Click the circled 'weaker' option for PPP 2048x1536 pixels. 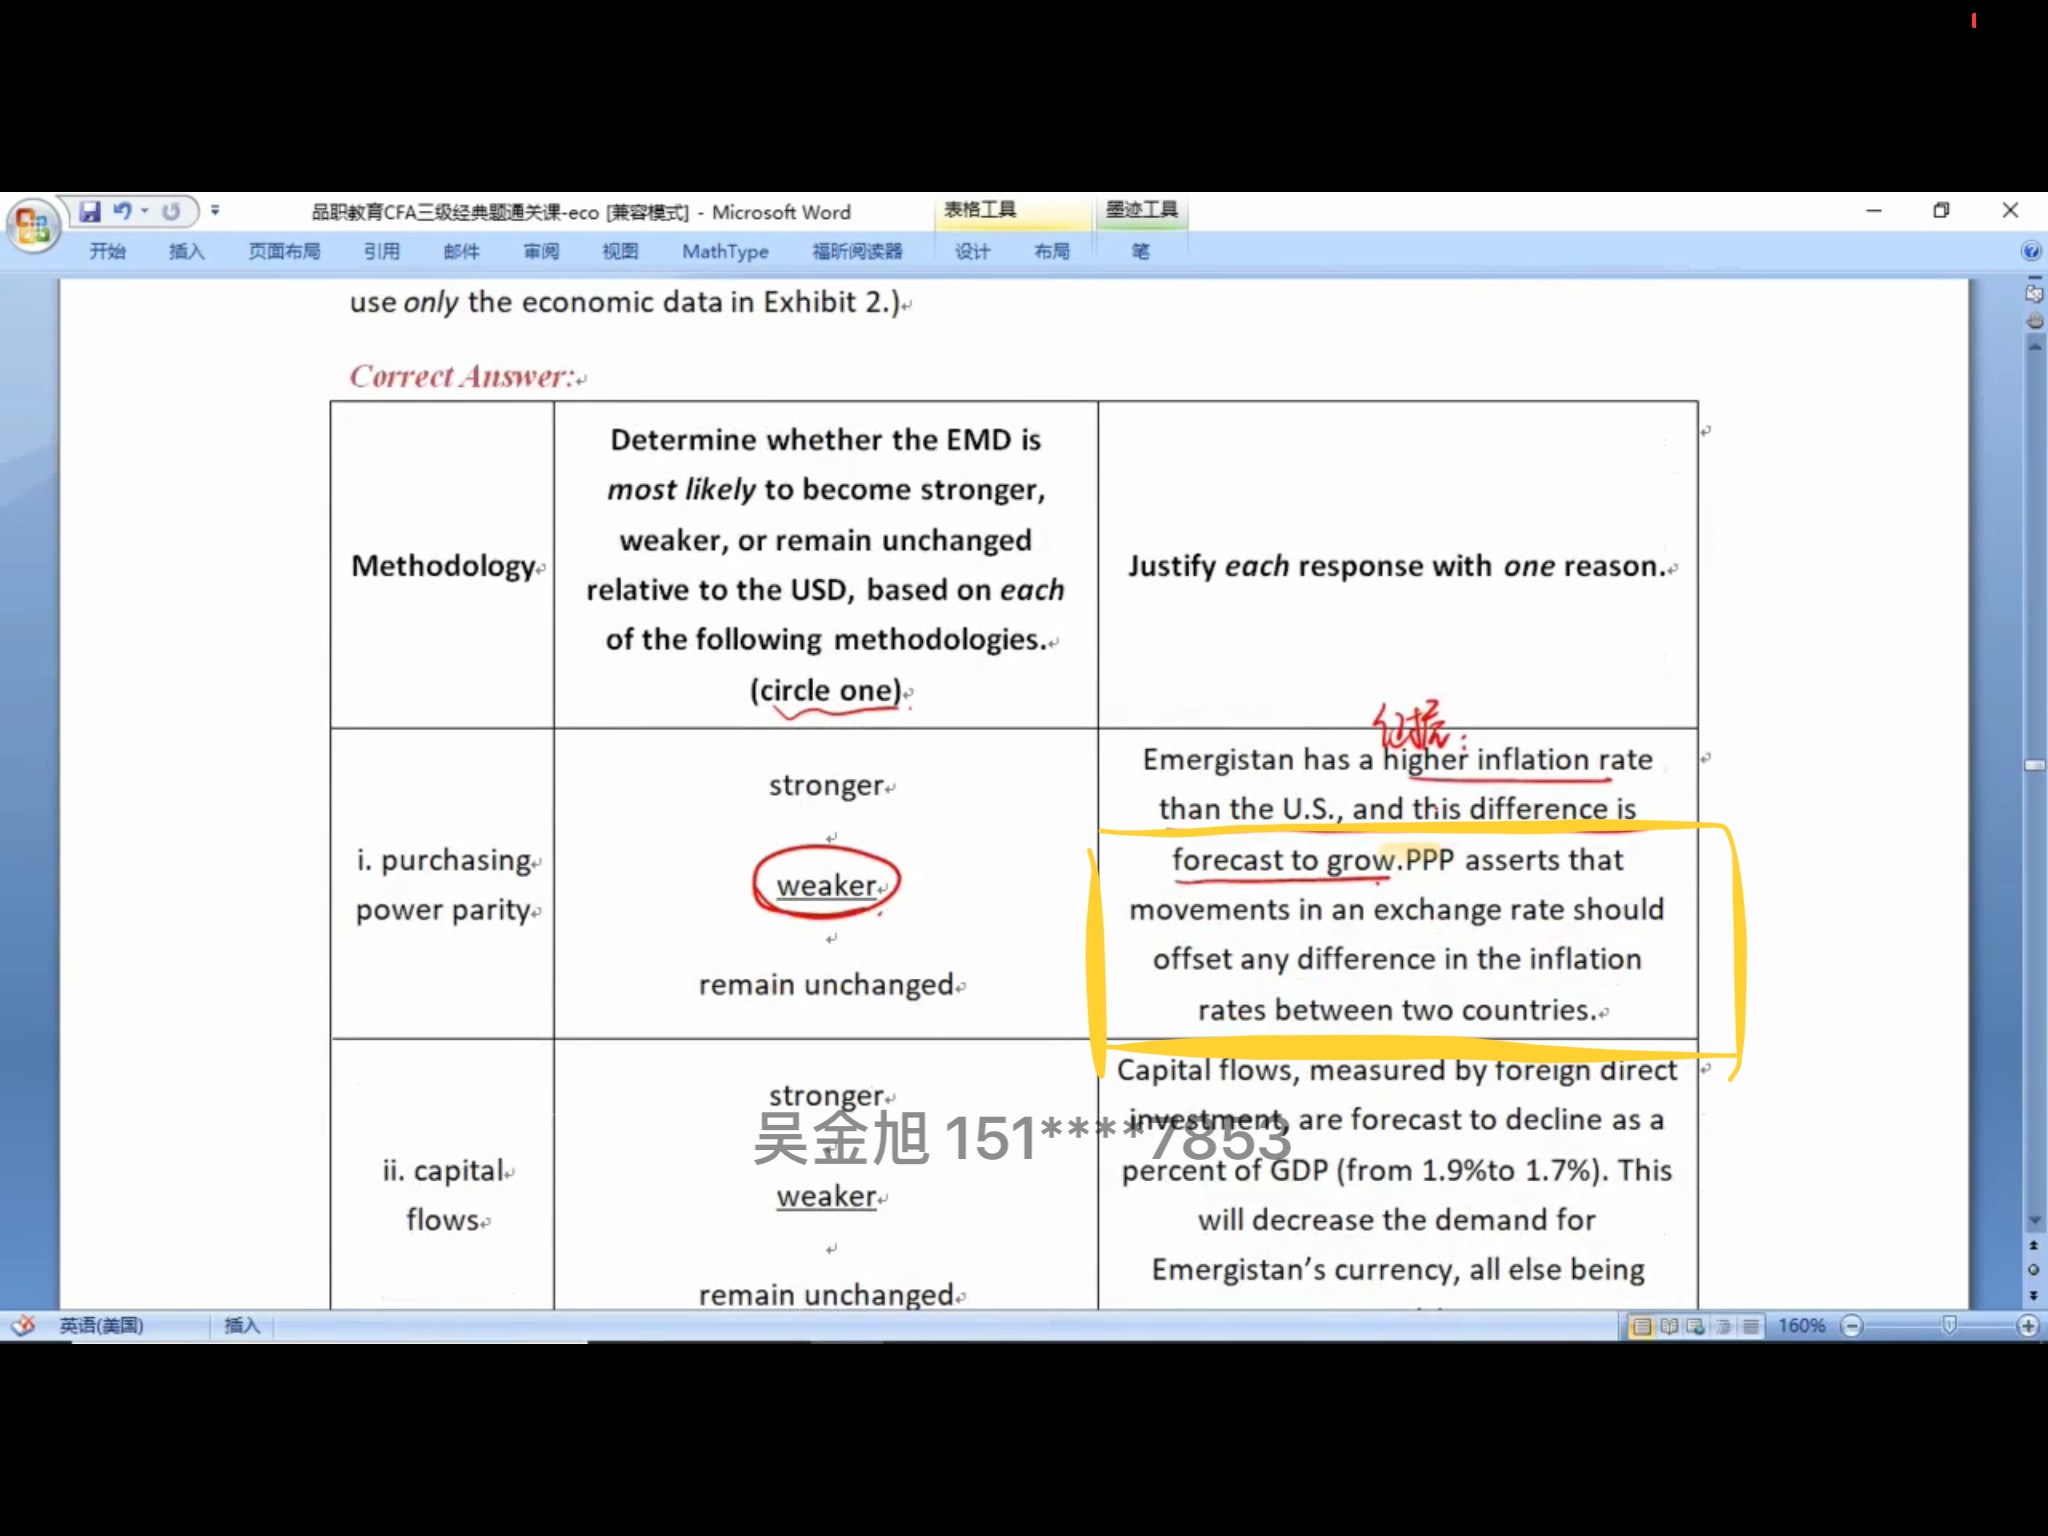tap(827, 885)
